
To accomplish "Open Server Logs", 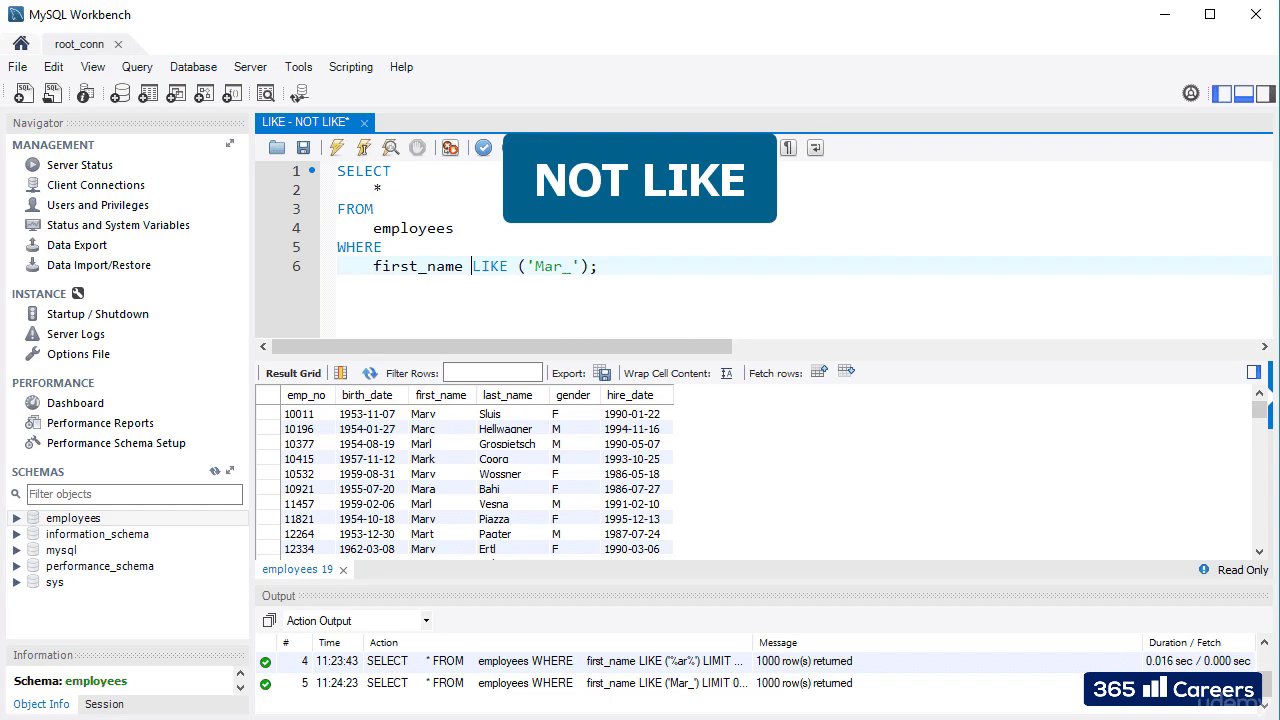I will 76,334.
